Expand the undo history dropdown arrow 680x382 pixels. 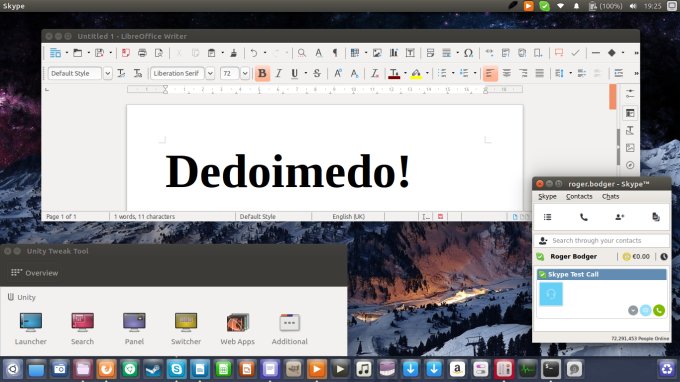pyautogui.click(x=265, y=53)
